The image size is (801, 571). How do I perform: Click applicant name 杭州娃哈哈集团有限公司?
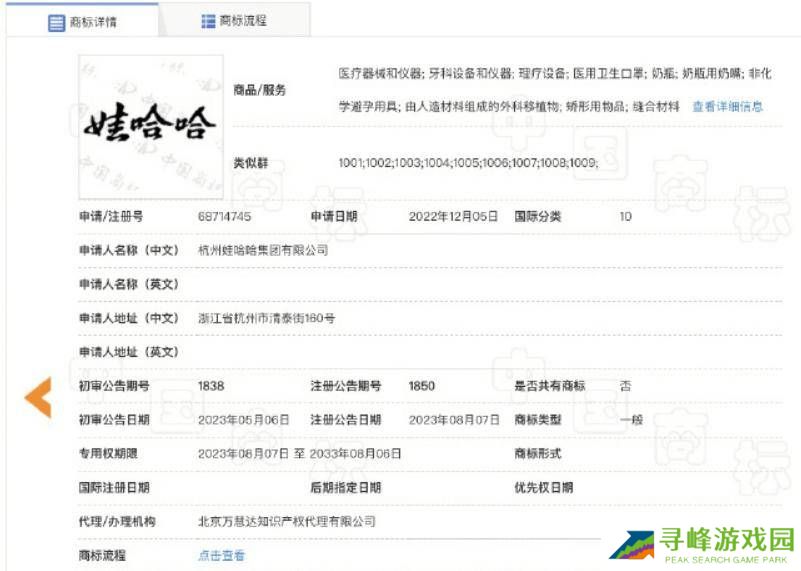[x=263, y=250]
